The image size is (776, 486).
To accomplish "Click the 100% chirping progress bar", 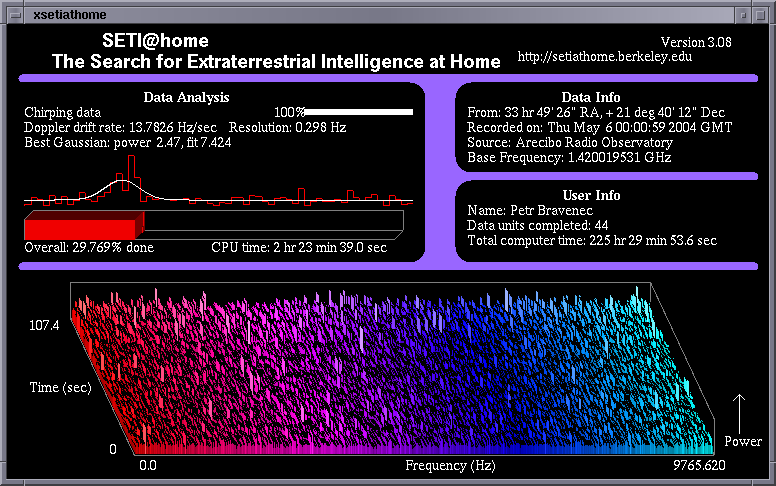I will (x=358, y=112).
